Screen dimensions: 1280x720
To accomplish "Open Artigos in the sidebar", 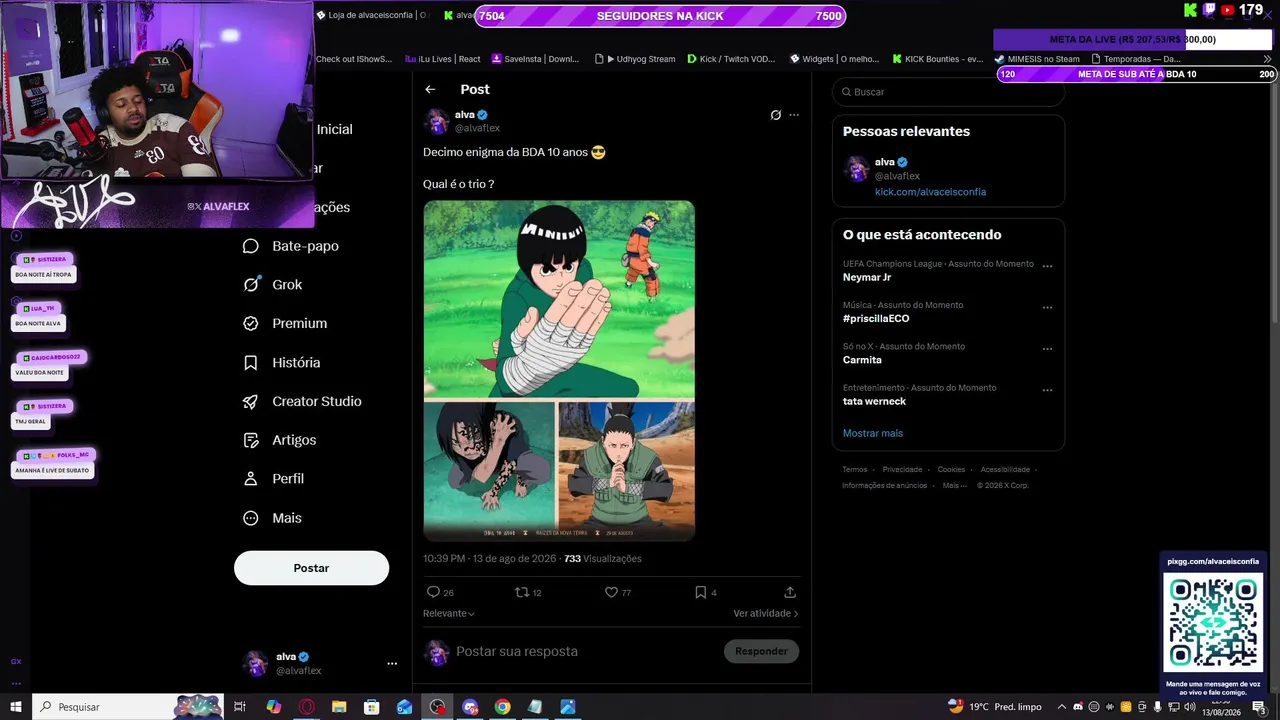I will (280, 440).
